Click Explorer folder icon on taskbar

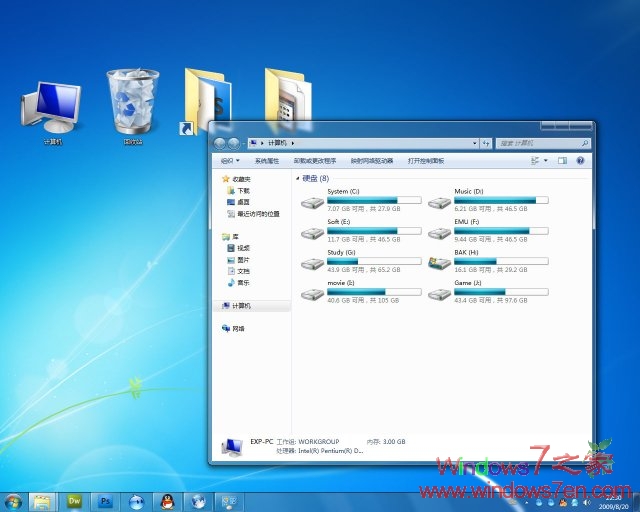click(x=42, y=502)
